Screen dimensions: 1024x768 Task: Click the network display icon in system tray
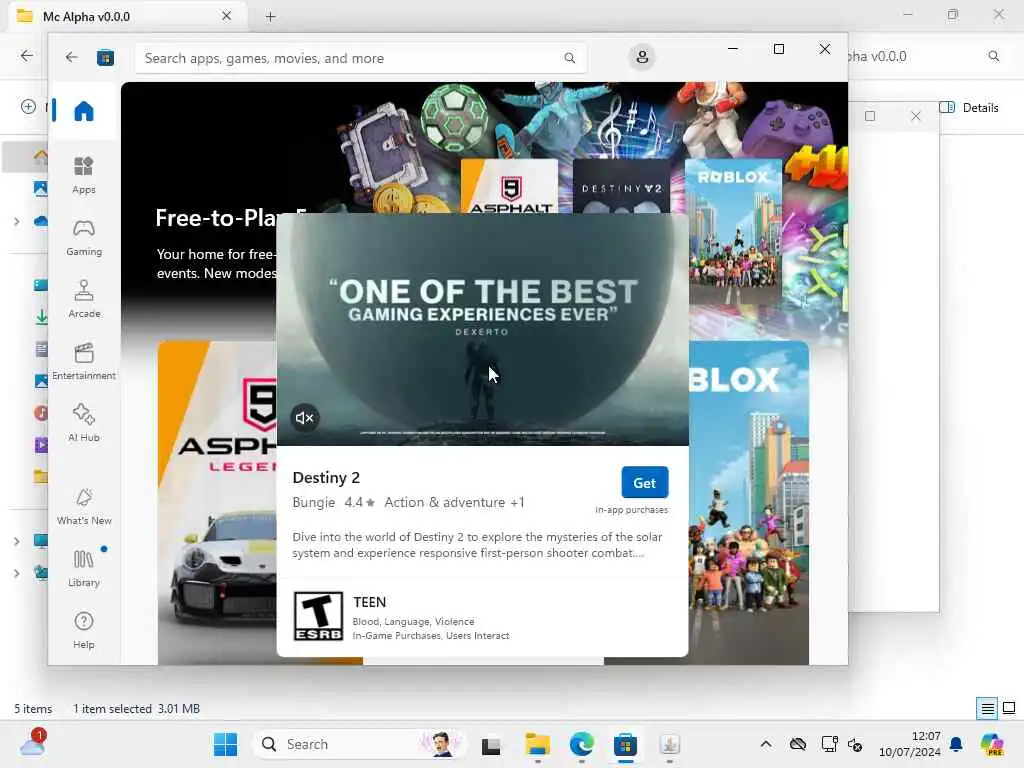[829, 744]
